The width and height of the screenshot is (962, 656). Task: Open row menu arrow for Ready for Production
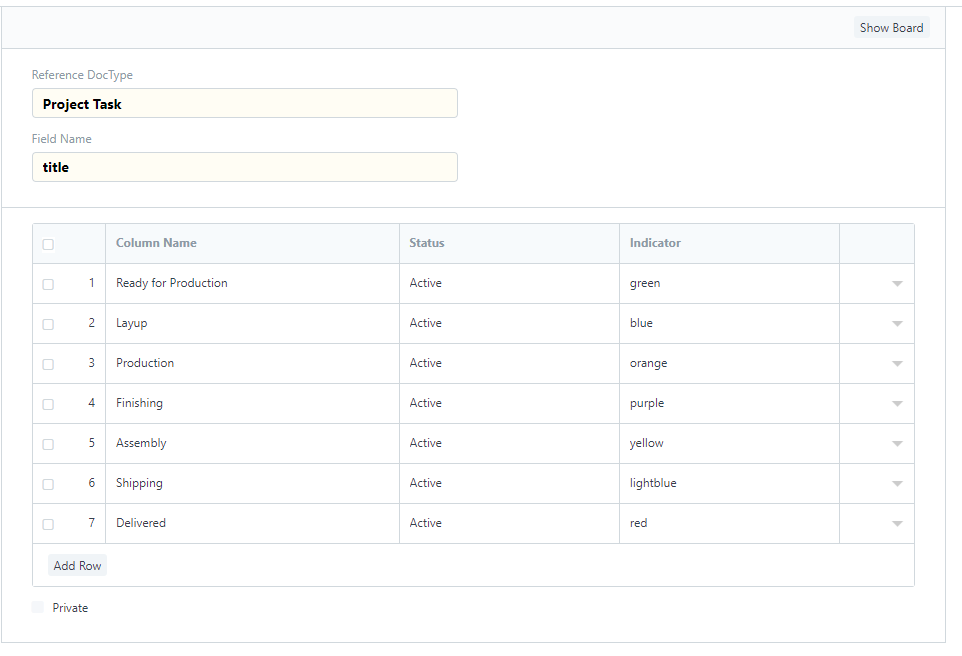point(897,284)
